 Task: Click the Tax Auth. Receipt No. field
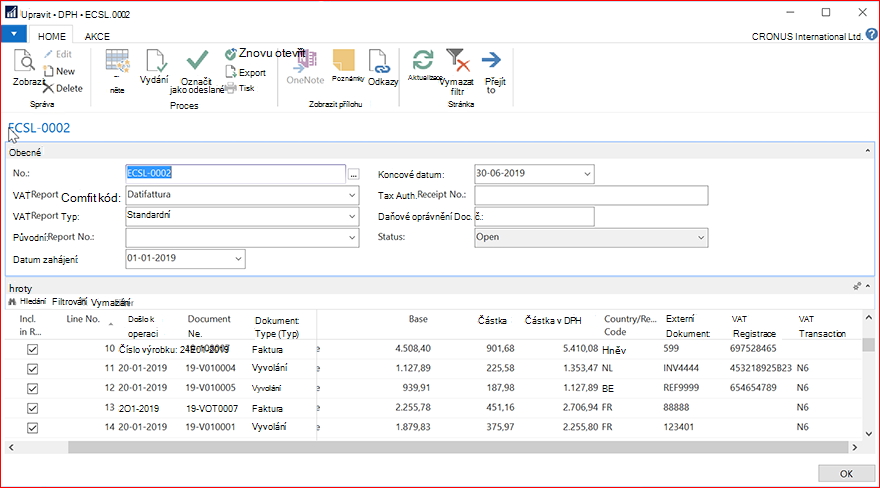pyautogui.click(x=591, y=195)
